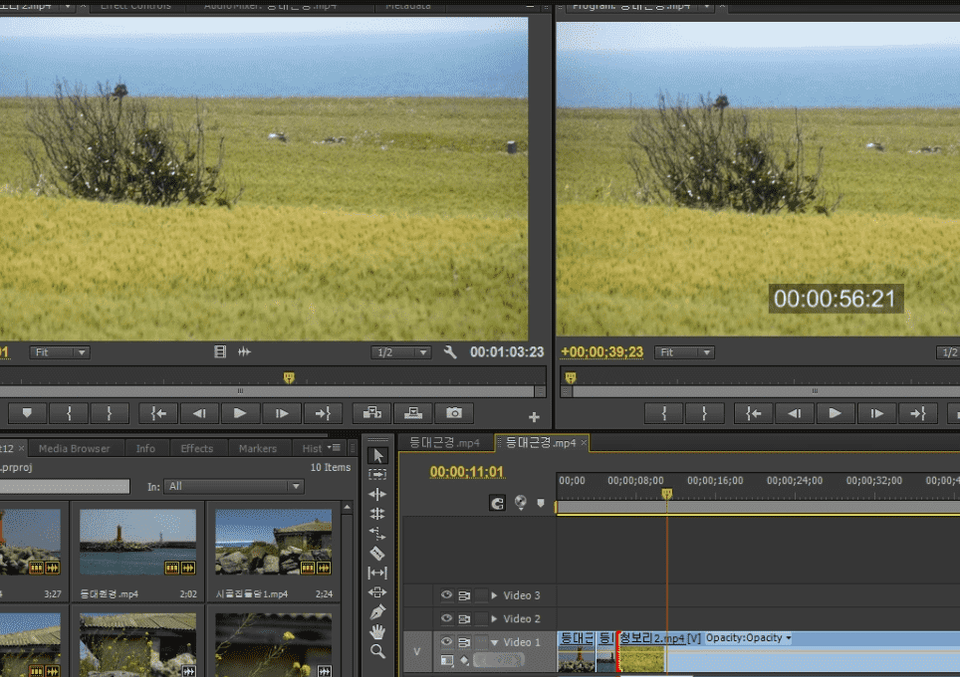Activate the Pen tool
Viewport: 960px width, 677px height.
point(378,612)
